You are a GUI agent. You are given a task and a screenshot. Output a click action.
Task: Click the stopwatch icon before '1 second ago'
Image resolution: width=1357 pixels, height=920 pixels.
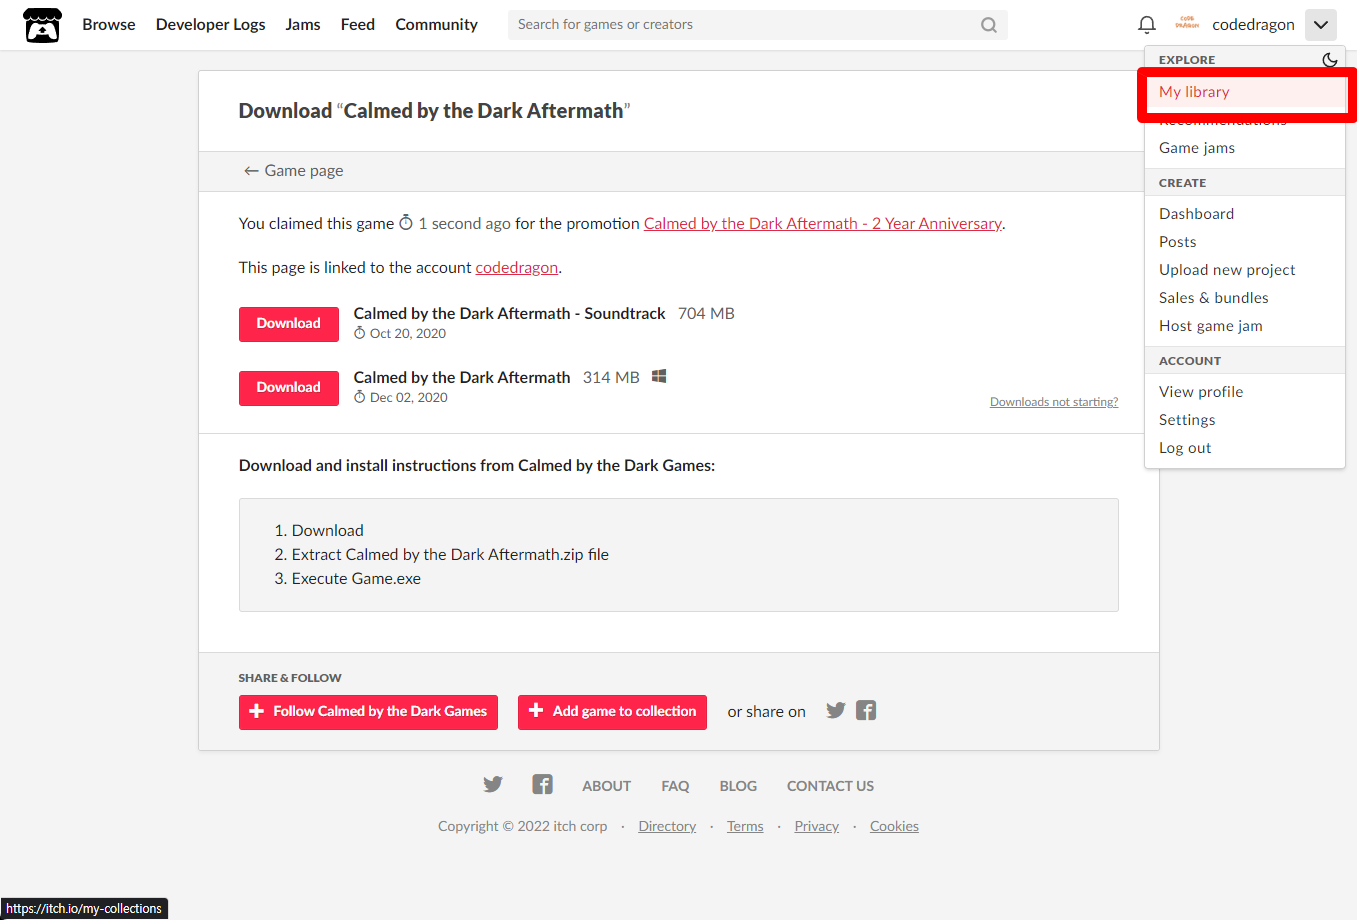(406, 222)
